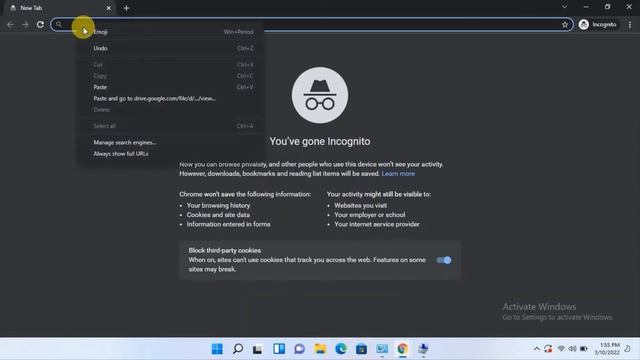Open a new tab with the plus button
Image resolution: width=640 pixels, height=360 pixels.
[x=126, y=8]
